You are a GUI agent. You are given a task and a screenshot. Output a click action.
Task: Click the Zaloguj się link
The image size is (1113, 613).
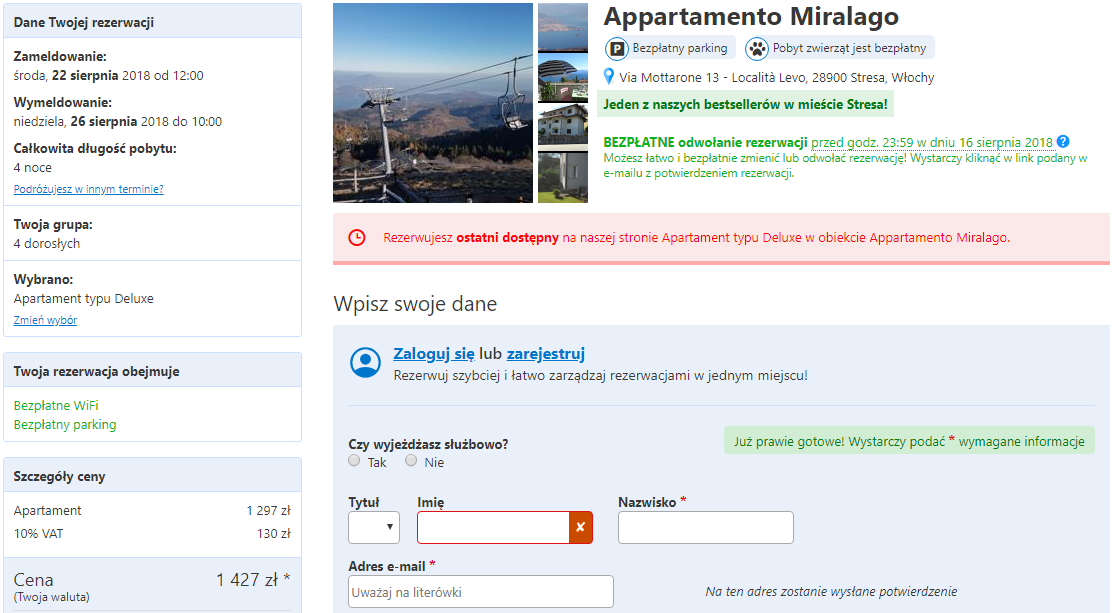click(x=434, y=353)
